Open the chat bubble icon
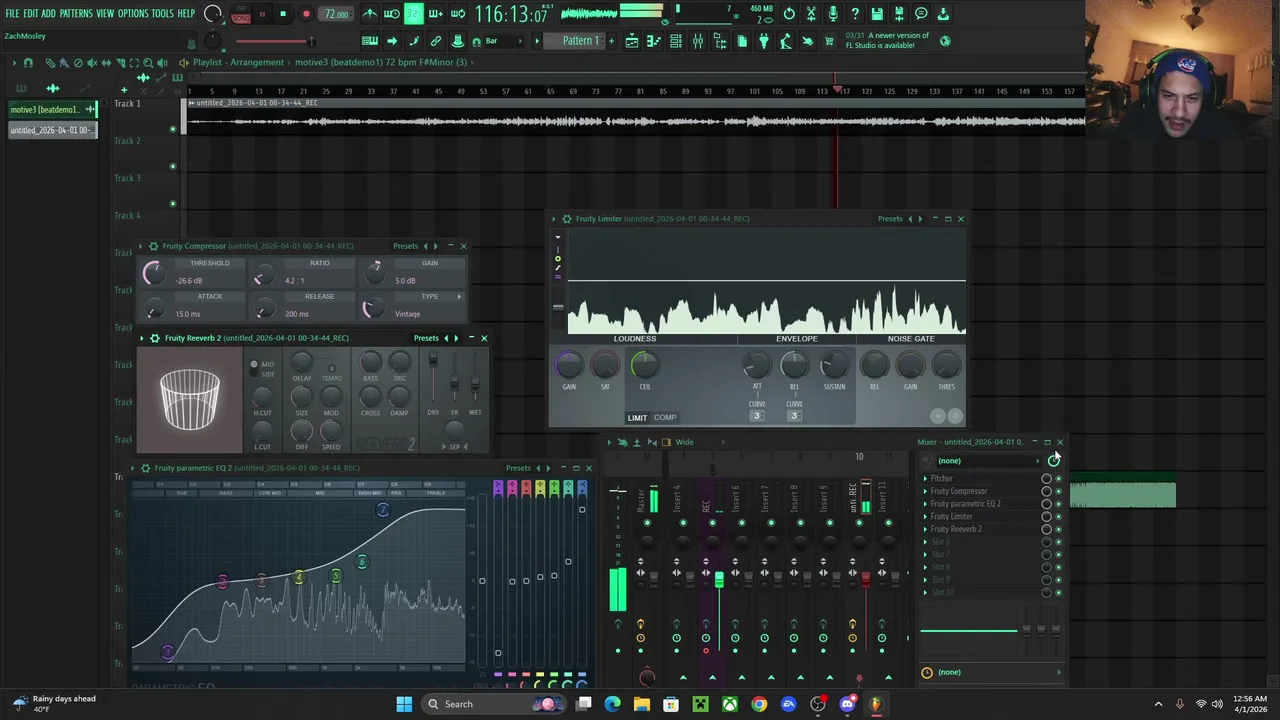The image size is (1280, 720). pos(921,14)
